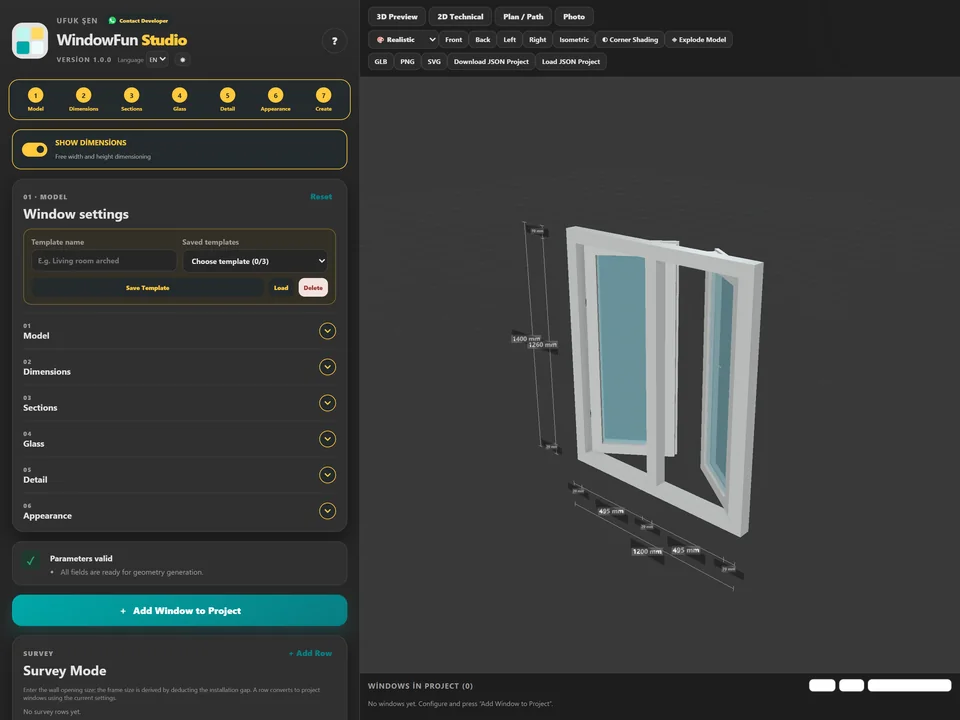Click the Save Template button

click(x=148, y=288)
